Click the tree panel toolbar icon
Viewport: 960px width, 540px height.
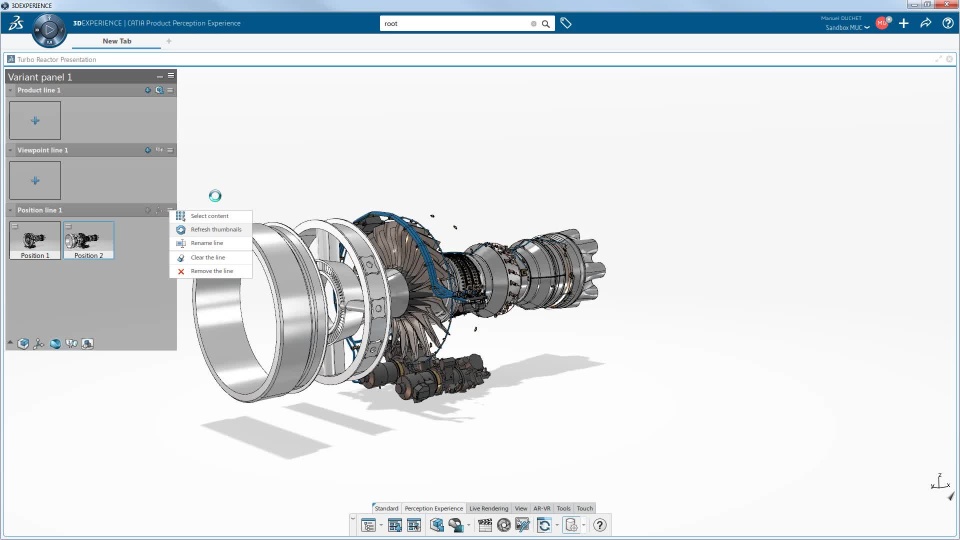click(x=369, y=525)
